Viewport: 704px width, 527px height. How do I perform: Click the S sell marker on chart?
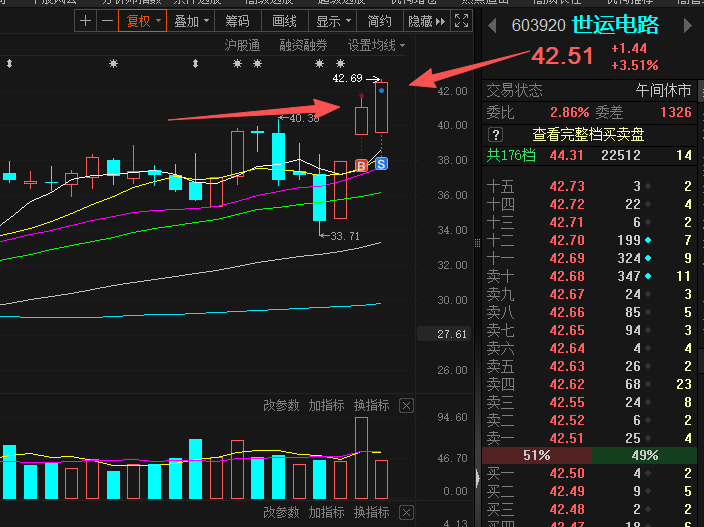tap(381, 164)
